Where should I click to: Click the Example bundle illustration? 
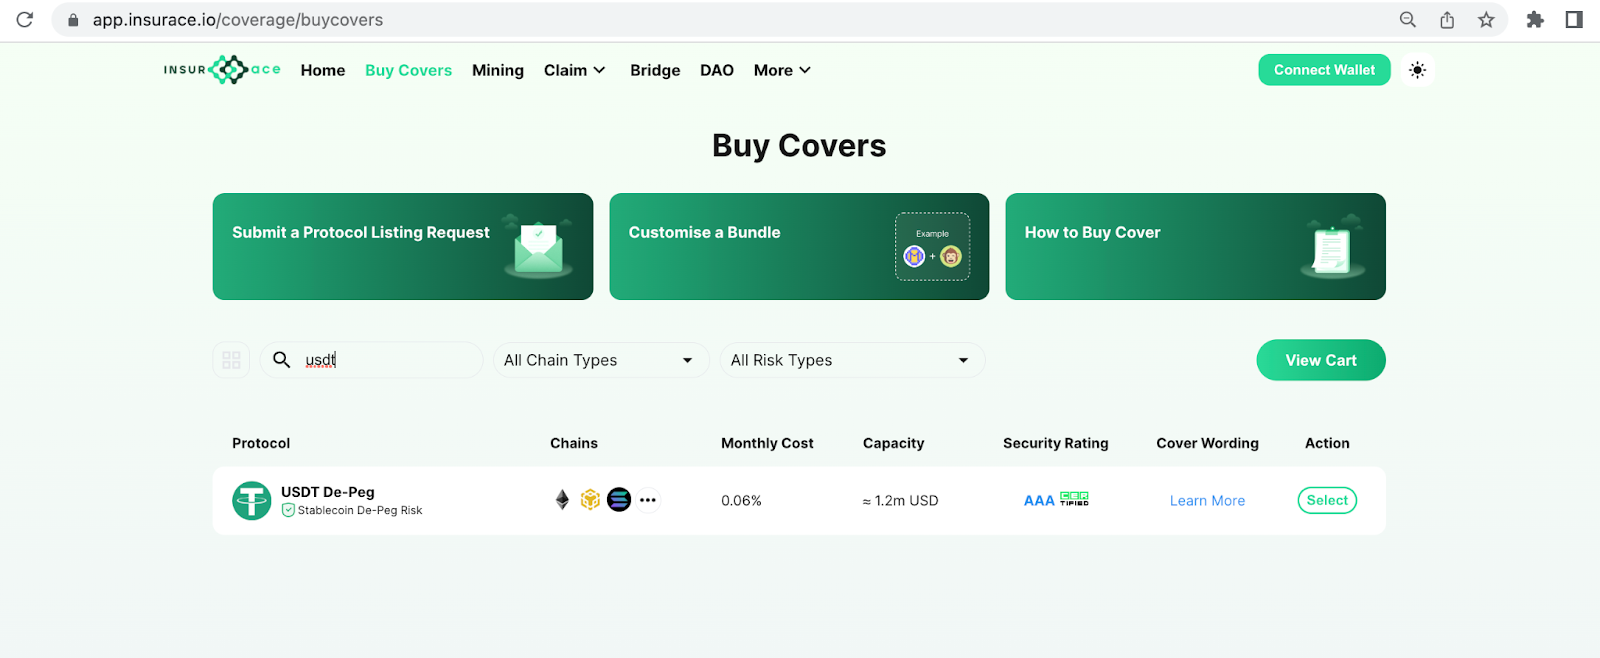point(932,247)
